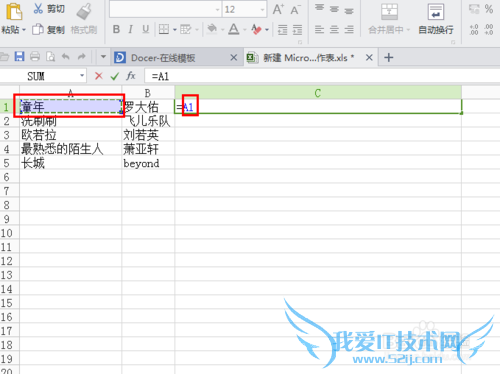Increase decimal places icon
Viewport: 500px width, 374px height.
coord(474,29)
